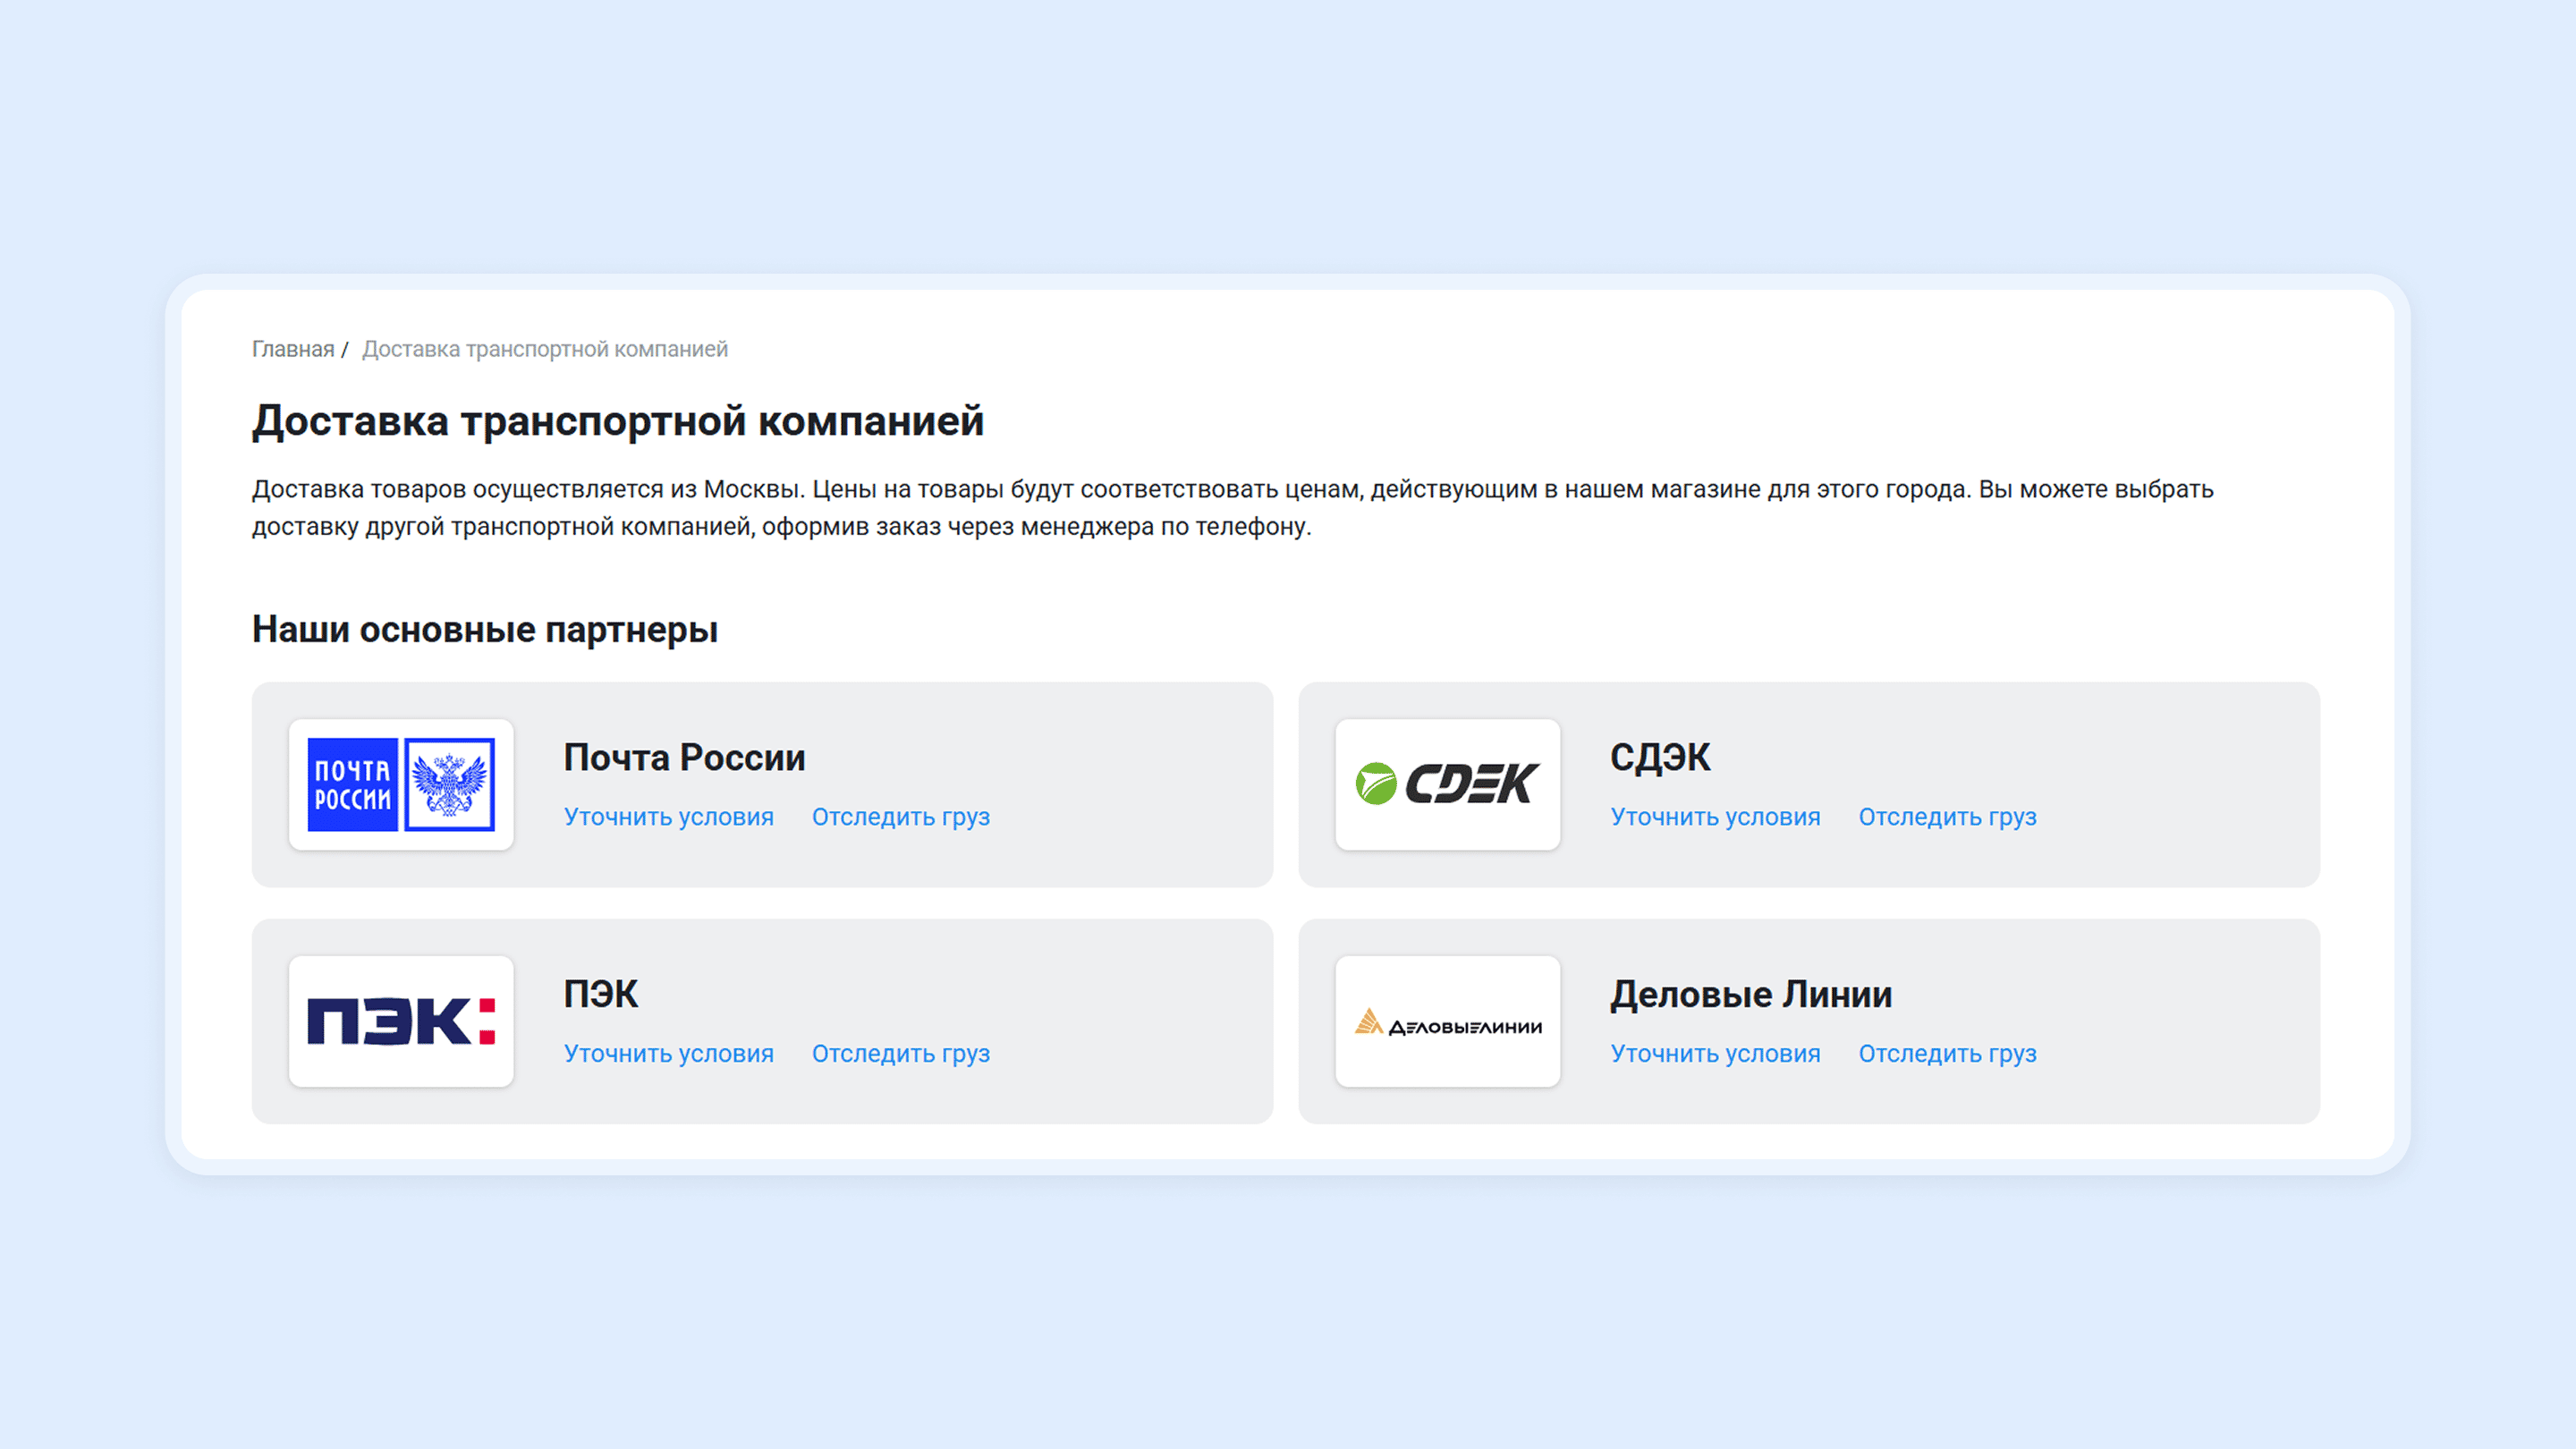Click Отследить груз under Почта России
This screenshot has width=2576, height=1449.
pyautogui.click(x=901, y=817)
